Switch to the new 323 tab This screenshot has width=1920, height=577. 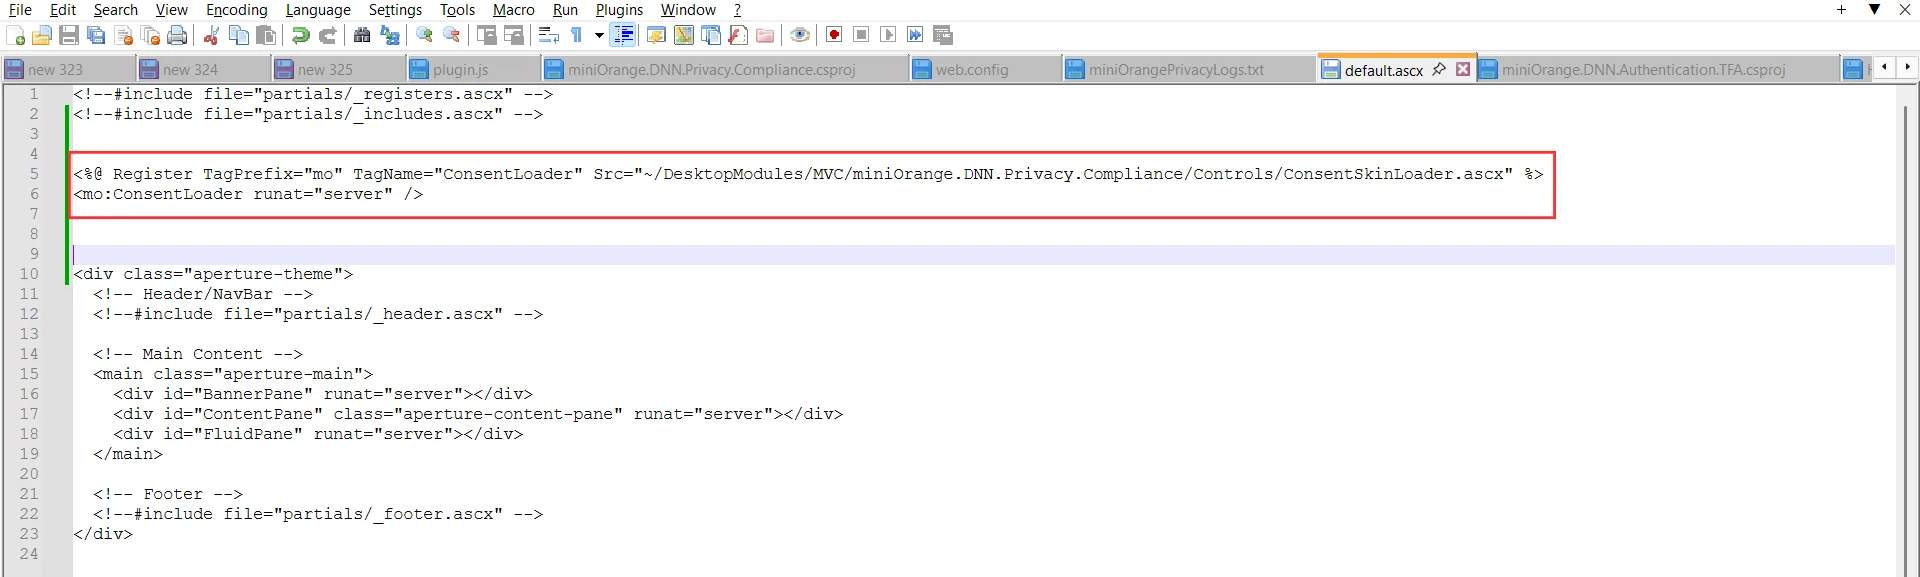(68, 70)
